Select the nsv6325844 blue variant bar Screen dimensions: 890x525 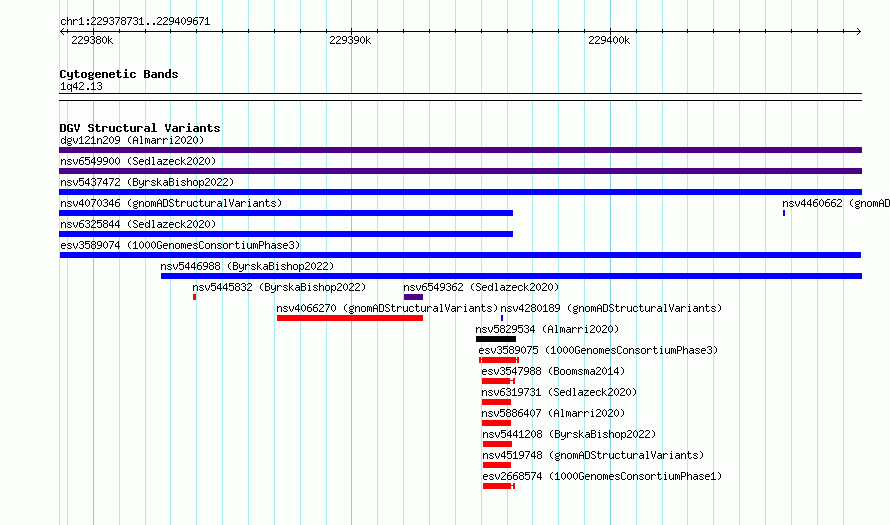[x=286, y=234]
